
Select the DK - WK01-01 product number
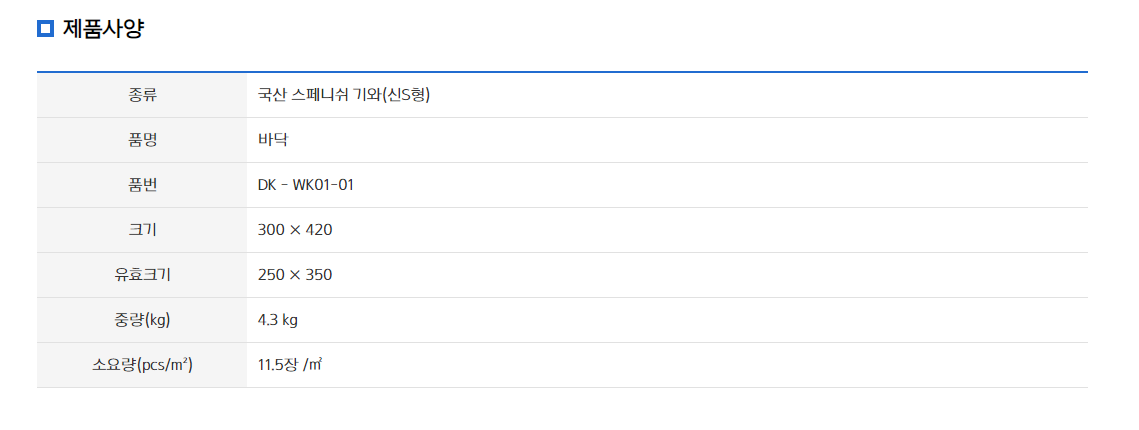click(x=306, y=185)
